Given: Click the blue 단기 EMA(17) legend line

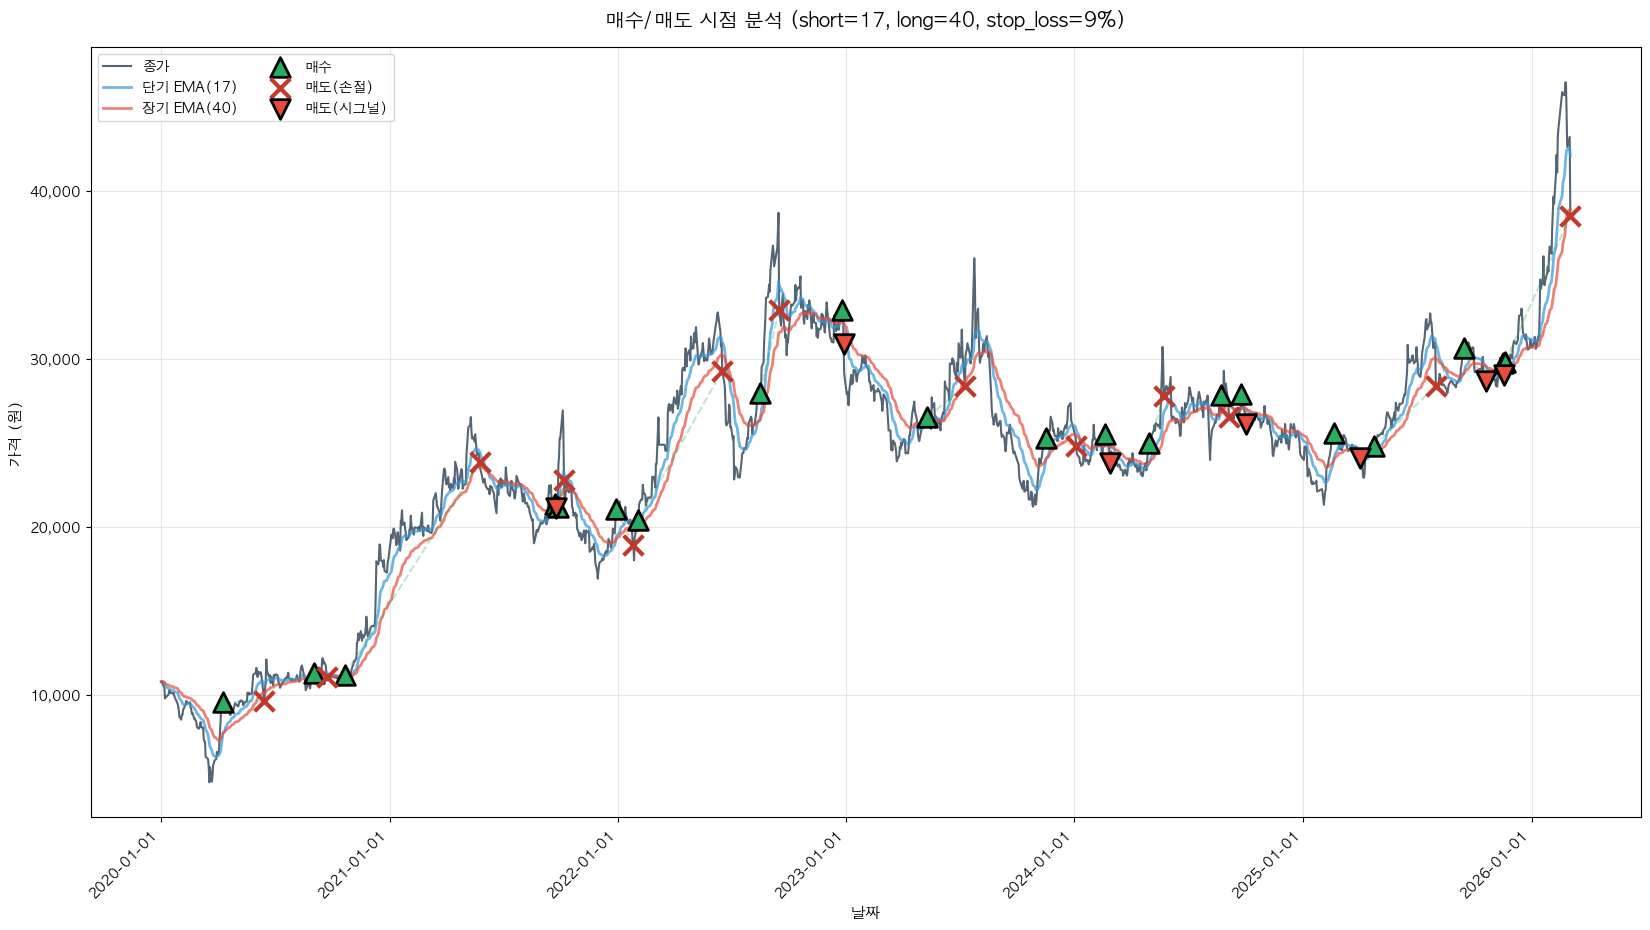Looking at the screenshot, I should pyautogui.click(x=118, y=87).
